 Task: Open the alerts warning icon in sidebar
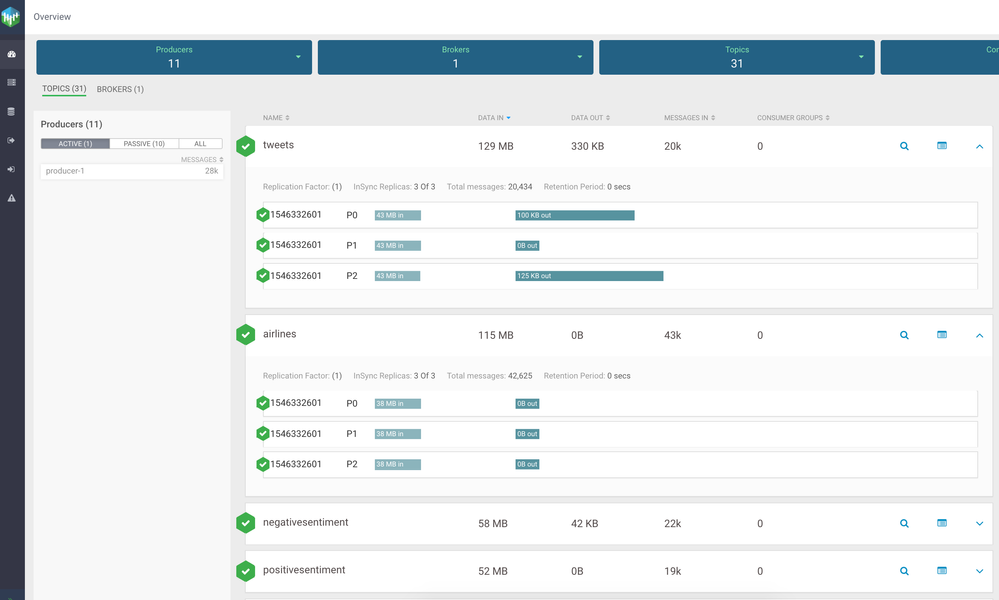pyautogui.click(x=12, y=198)
